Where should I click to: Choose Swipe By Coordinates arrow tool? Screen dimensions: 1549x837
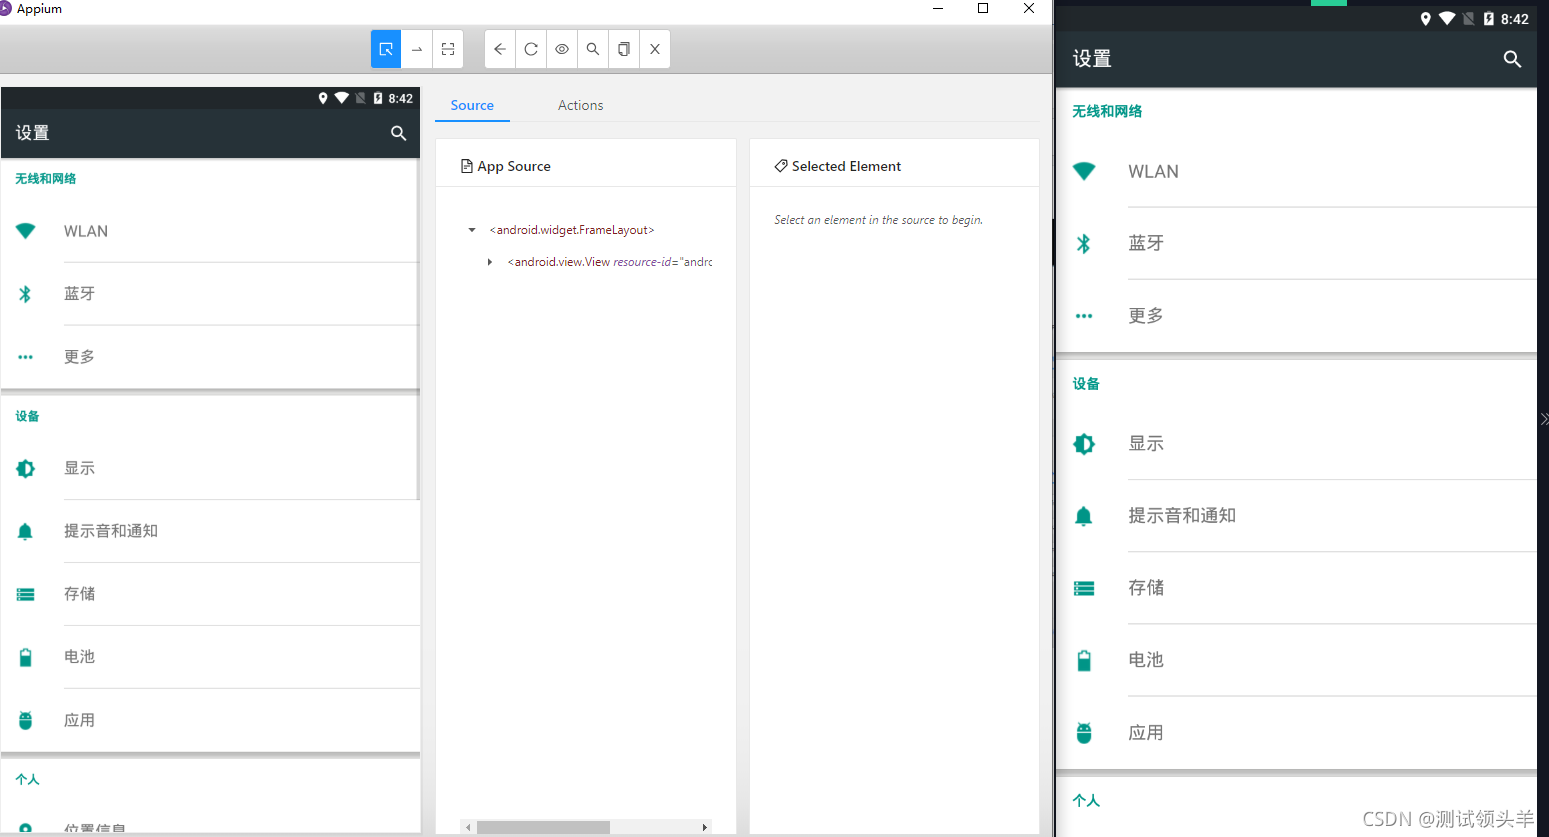tap(417, 49)
